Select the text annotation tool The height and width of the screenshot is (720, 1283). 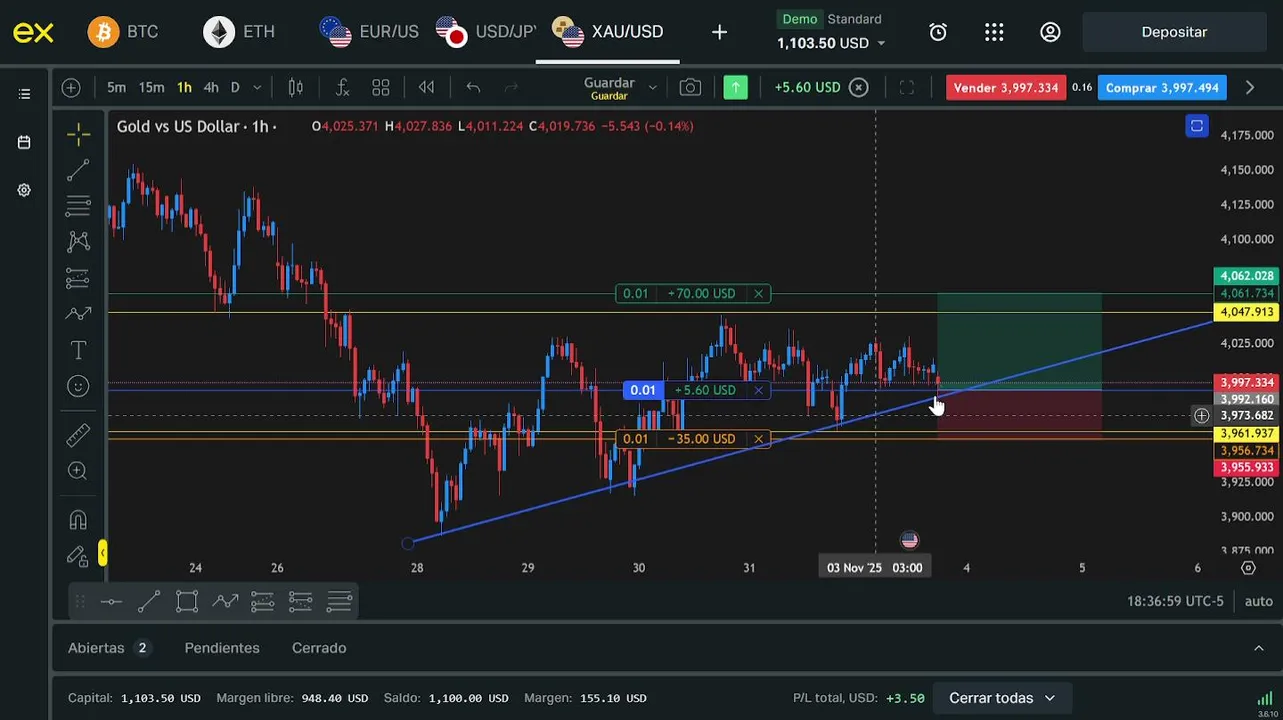pos(78,350)
